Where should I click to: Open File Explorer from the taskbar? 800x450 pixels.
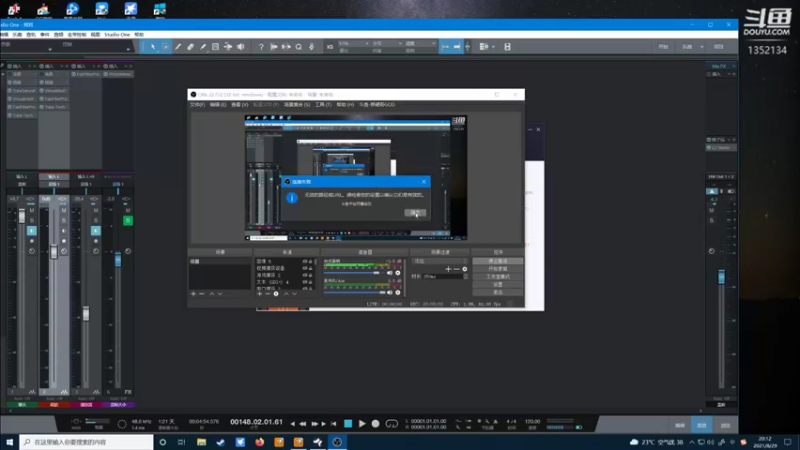pyautogui.click(x=202, y=442)
